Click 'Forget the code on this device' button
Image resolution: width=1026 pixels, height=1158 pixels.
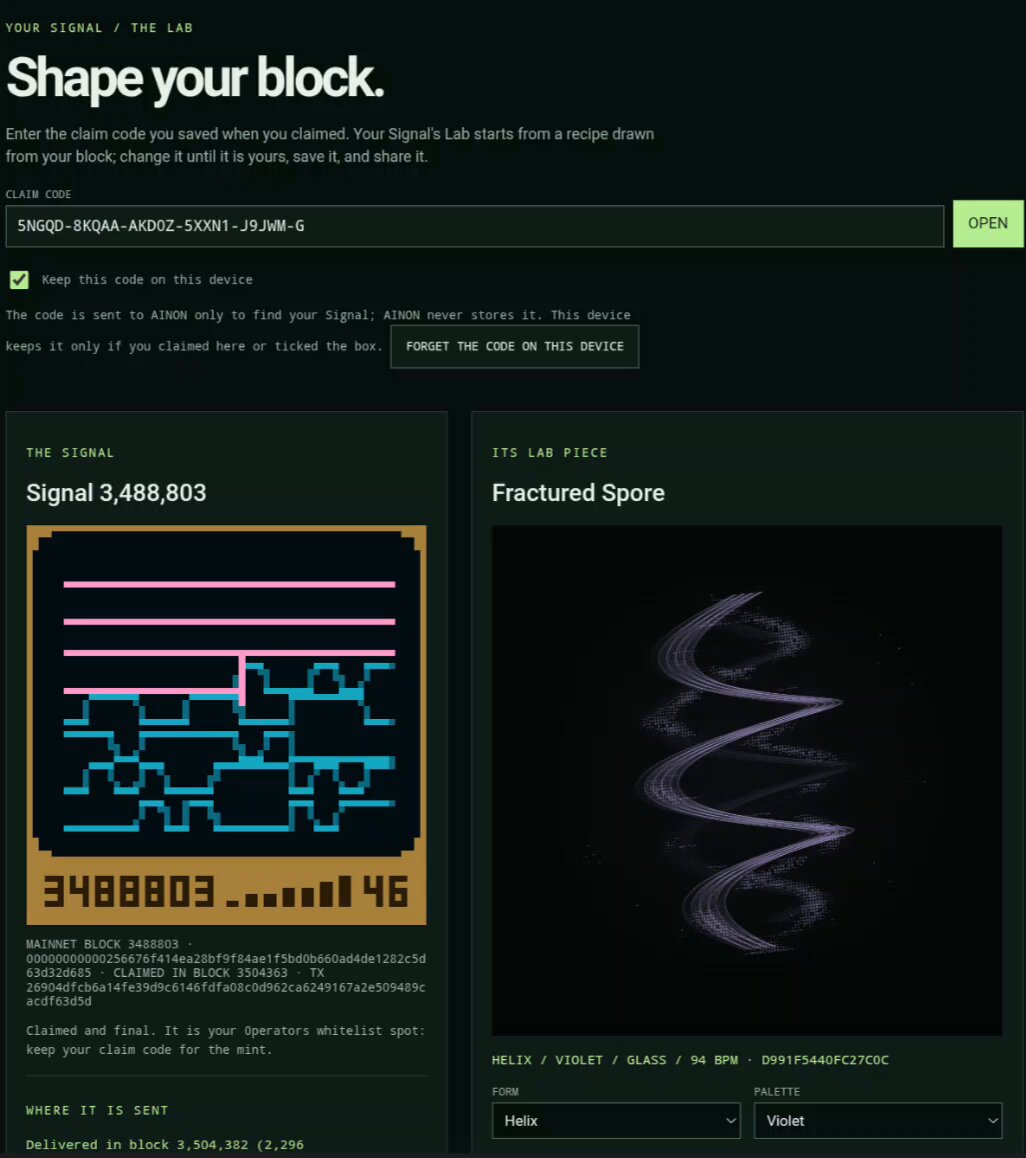(514, 346)
